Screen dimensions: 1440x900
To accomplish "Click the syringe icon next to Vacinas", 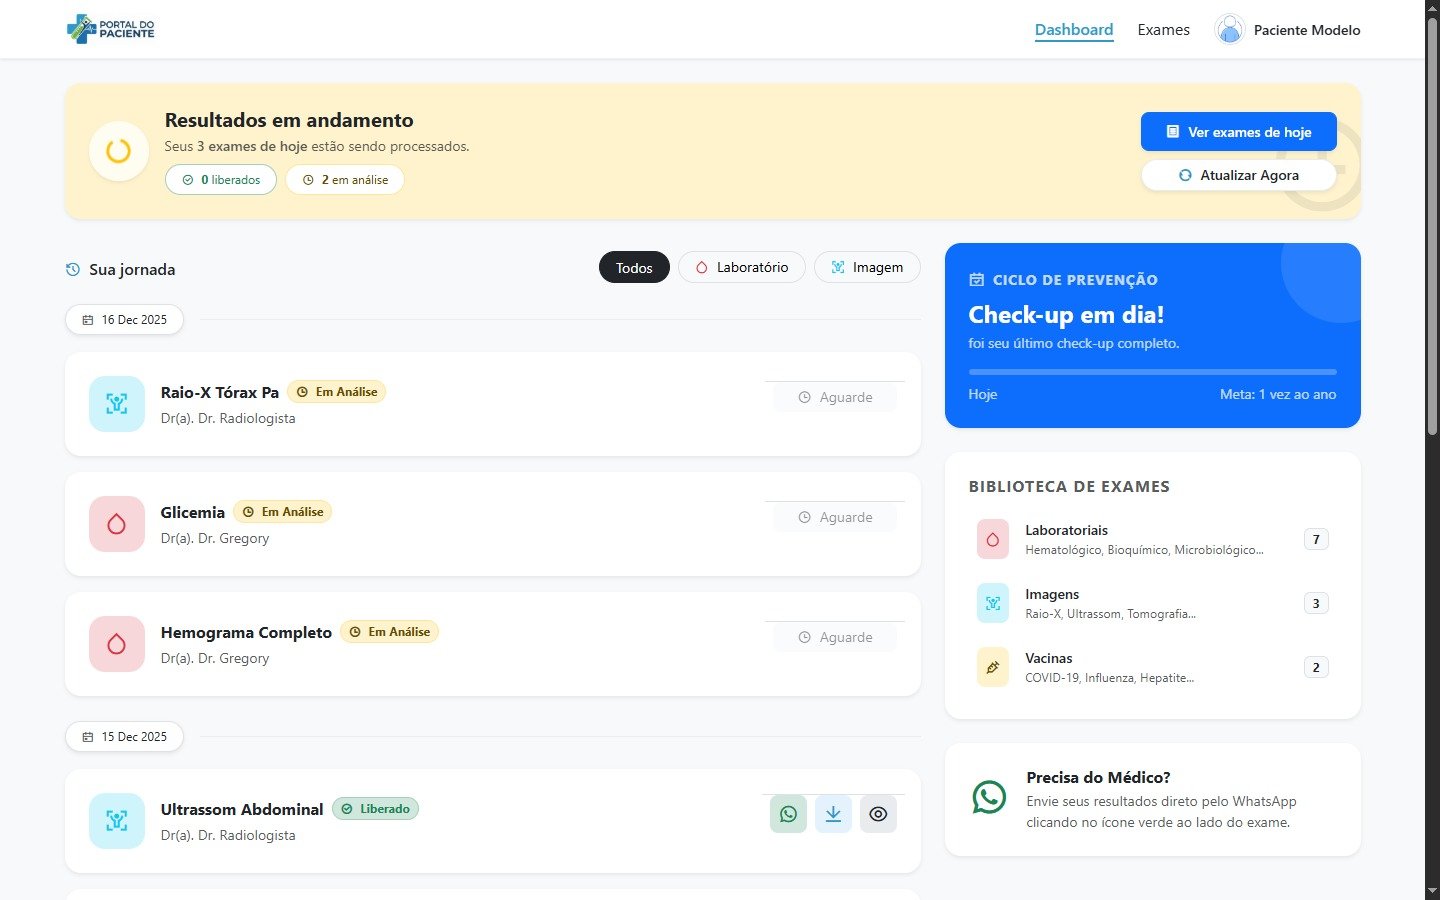I will [992, 667].
